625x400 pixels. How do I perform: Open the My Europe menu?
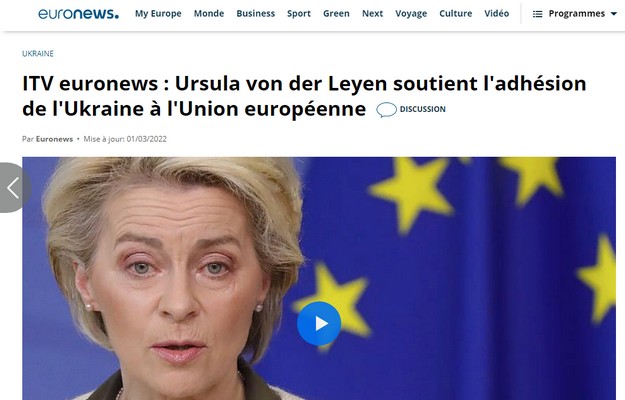pyautogui.click(x=158, y=14)
